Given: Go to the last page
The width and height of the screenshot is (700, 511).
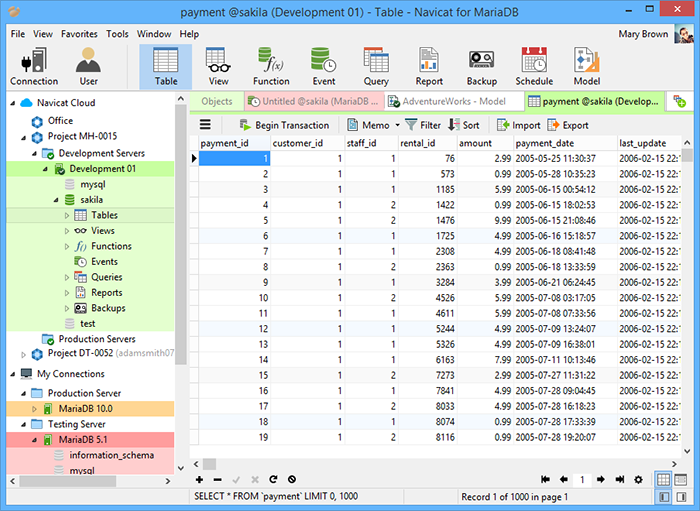Looking at the screenshot, I should (620, 479).
